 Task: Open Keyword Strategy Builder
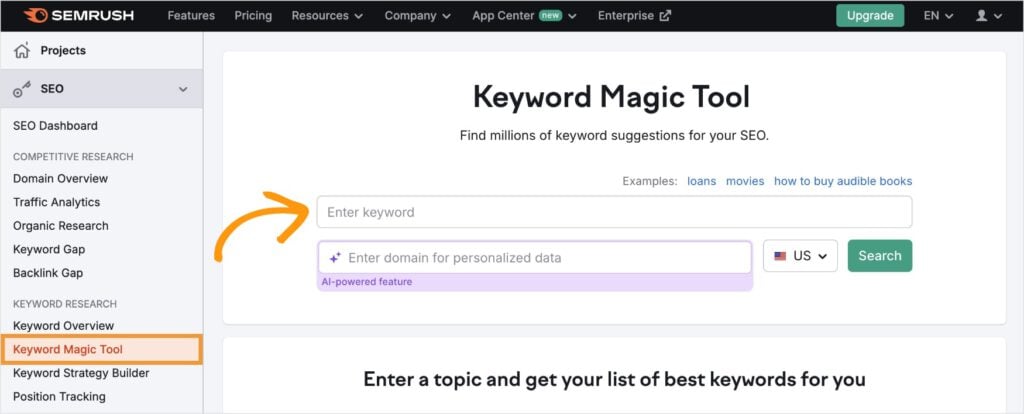point(81,373)
